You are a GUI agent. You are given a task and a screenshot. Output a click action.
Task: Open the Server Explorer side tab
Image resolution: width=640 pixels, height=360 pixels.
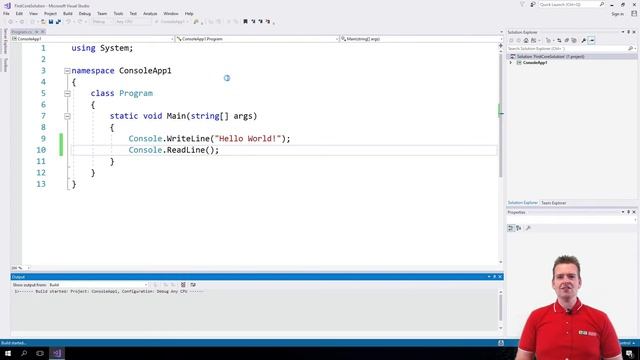(5, 41)
